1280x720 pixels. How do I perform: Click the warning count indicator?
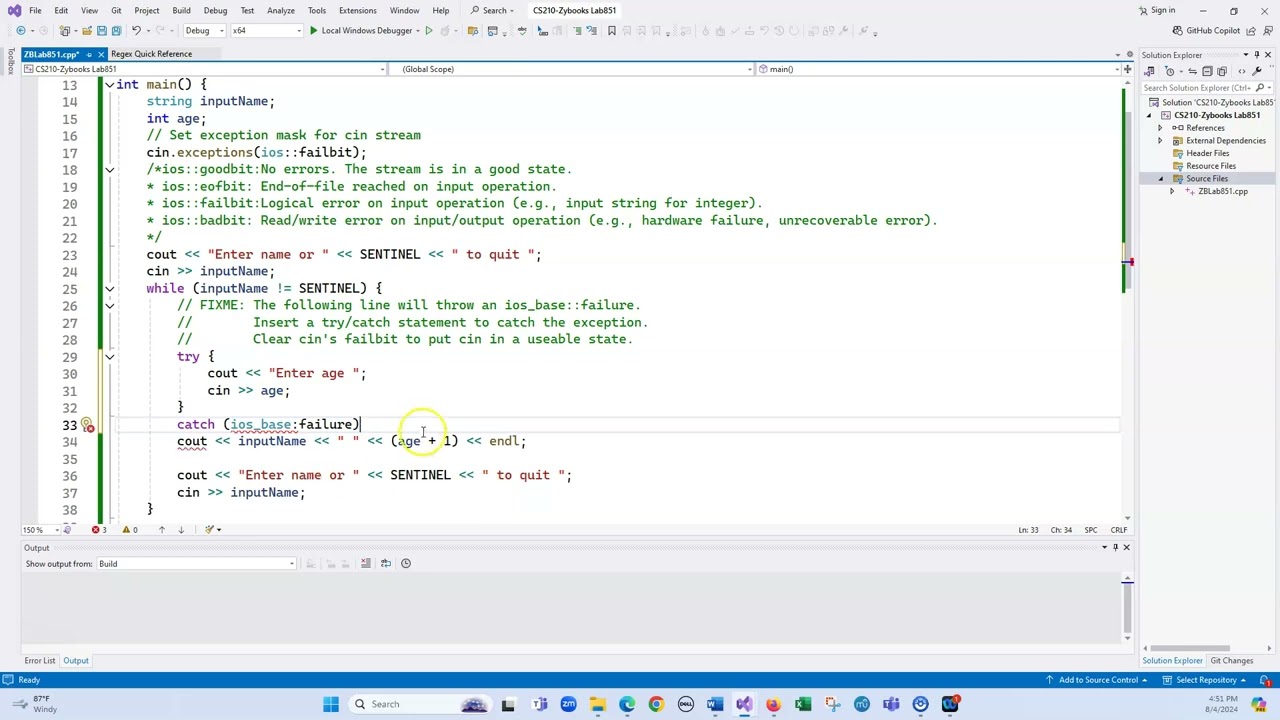(130, 530)
